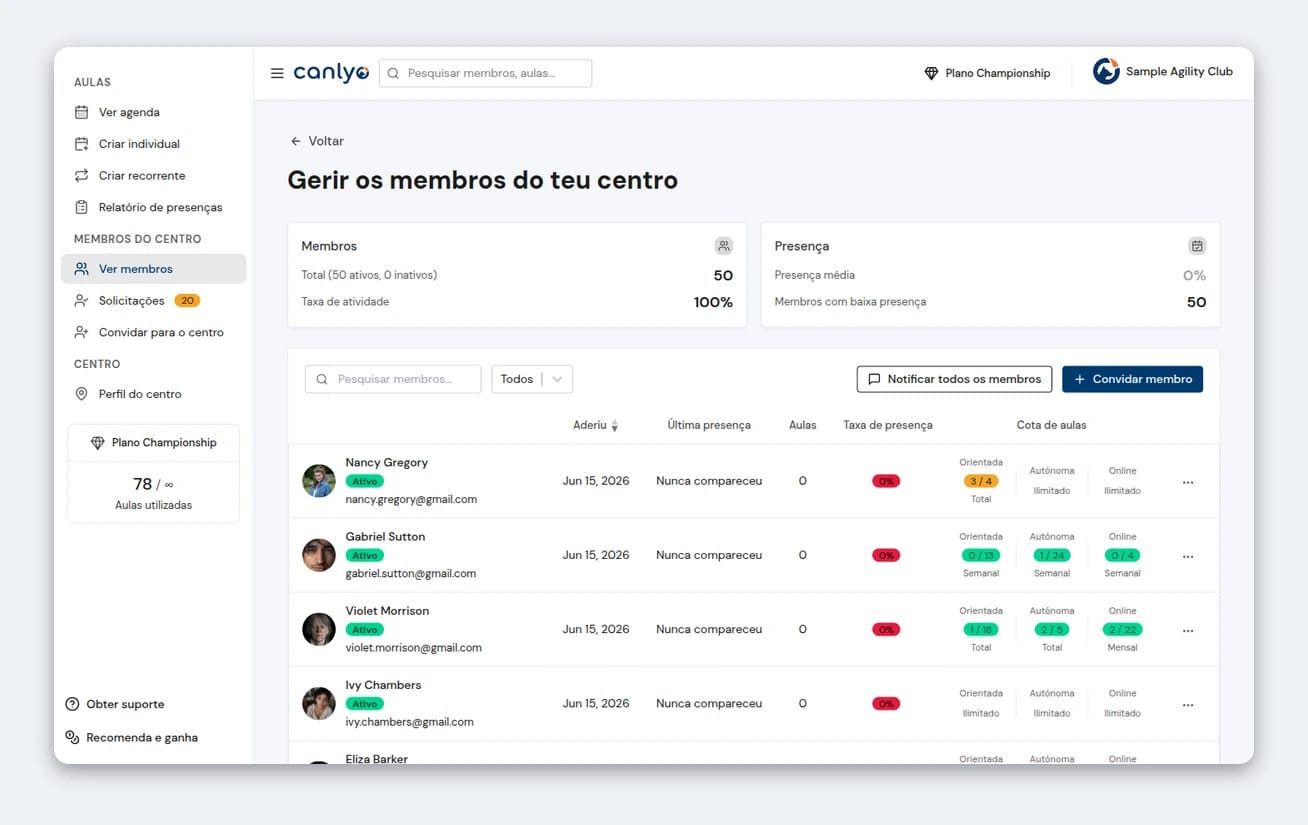Open the three-dot menu for Violet Morrison
Viewport: 1308px width, 825px height.
click(1188, 631)
